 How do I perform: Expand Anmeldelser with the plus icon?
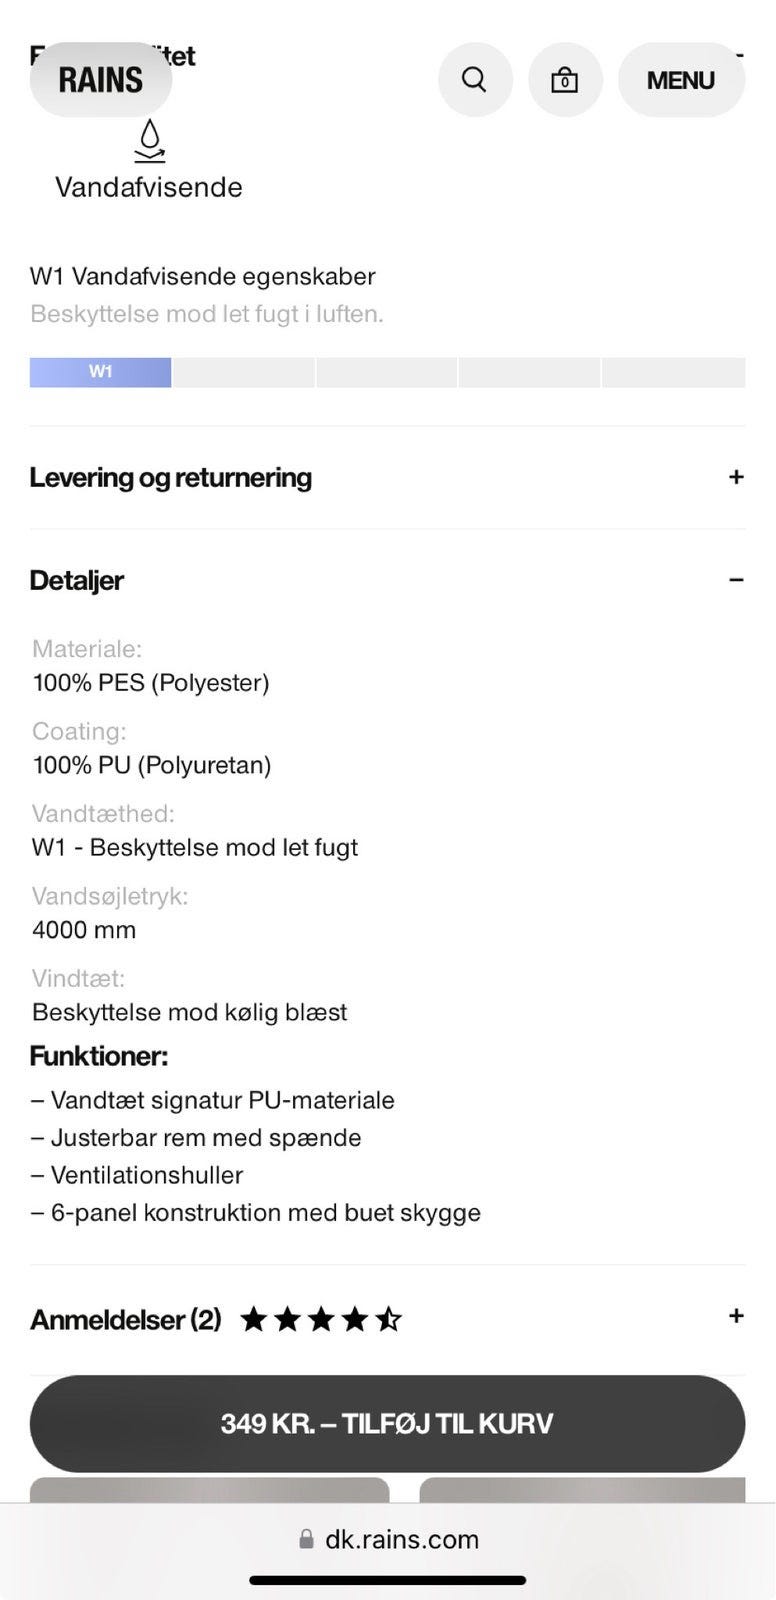pos(736,1316)
